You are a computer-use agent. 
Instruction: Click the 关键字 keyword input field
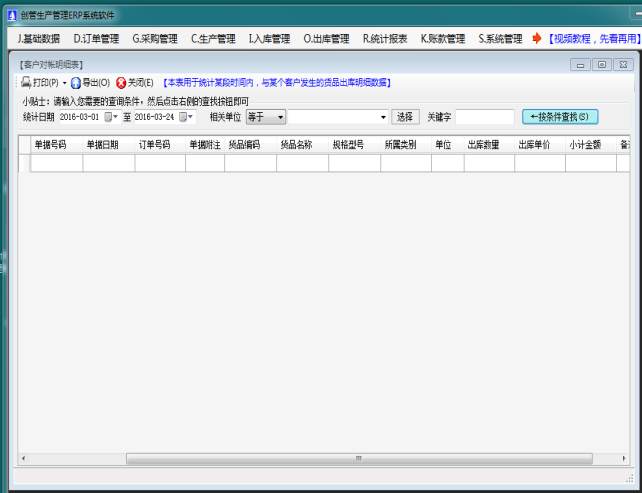tap(484, 117)
